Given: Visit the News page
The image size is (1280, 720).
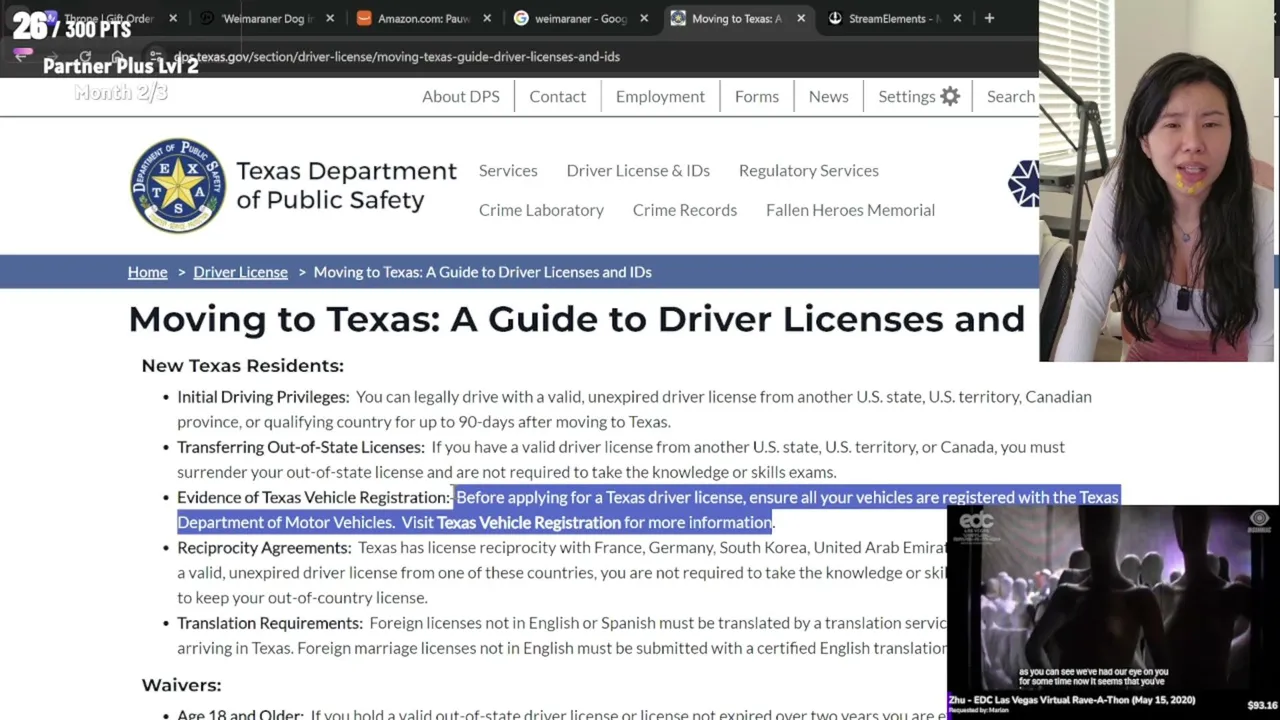Looking at the screenshot, I should [828, 97].
